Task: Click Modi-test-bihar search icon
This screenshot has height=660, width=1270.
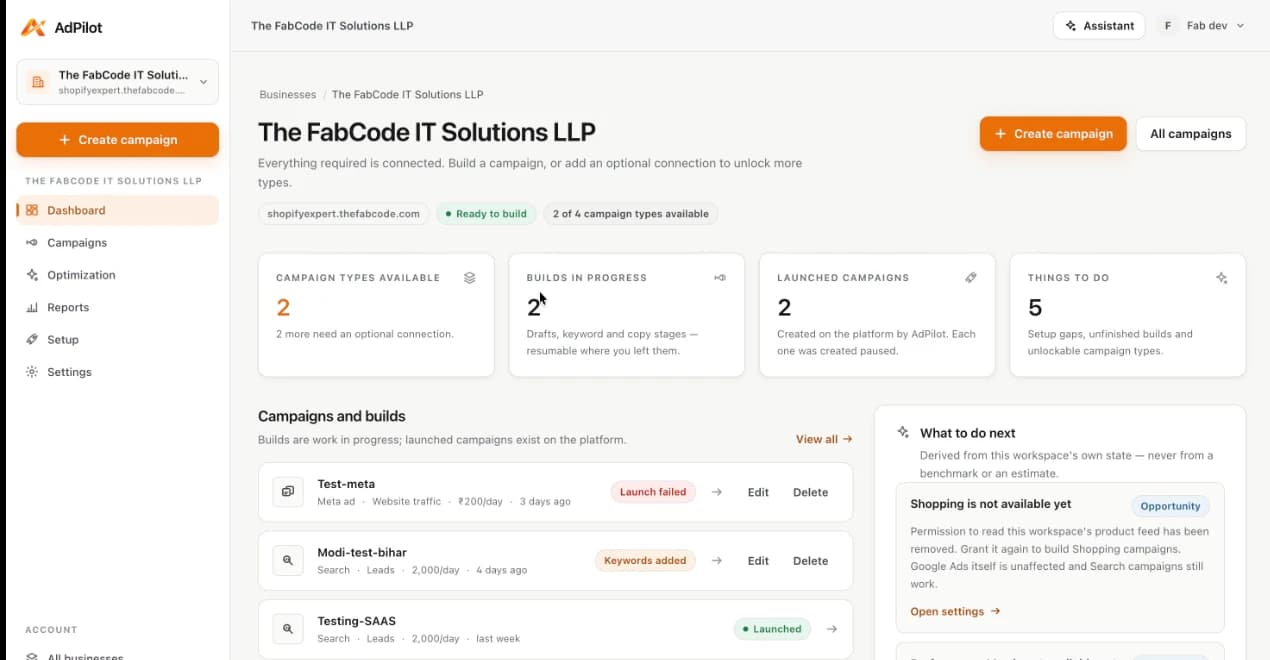Action: click(288, 561)
